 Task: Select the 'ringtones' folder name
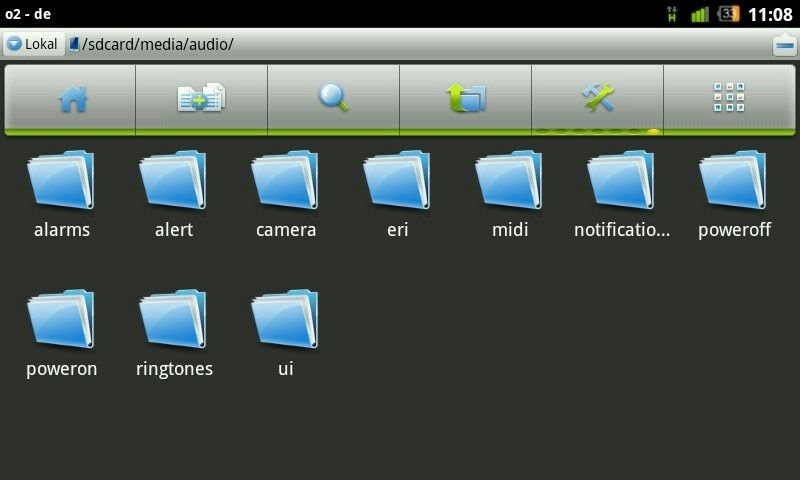pos(174,369)
